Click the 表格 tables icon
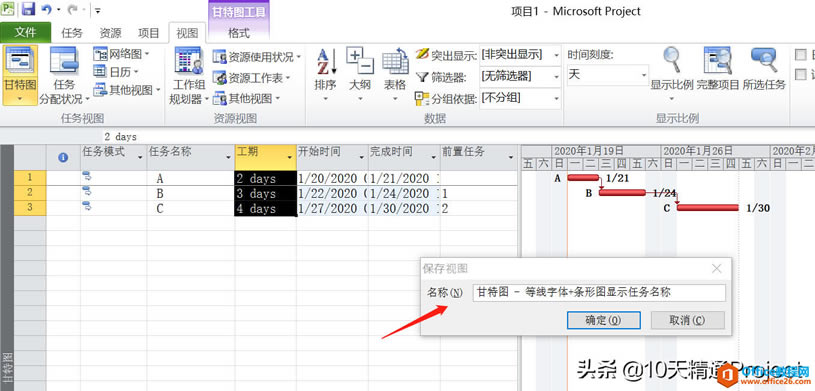 [x=395, y=61]
